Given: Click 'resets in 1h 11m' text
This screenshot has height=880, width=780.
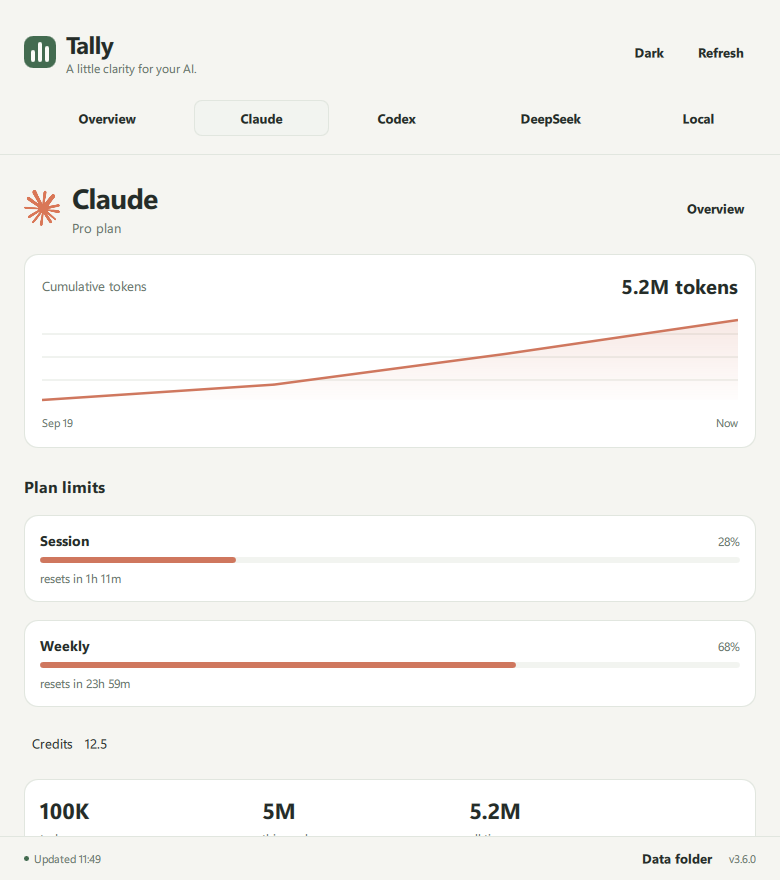Looking at the screenshot, I should tap(81, 579).
